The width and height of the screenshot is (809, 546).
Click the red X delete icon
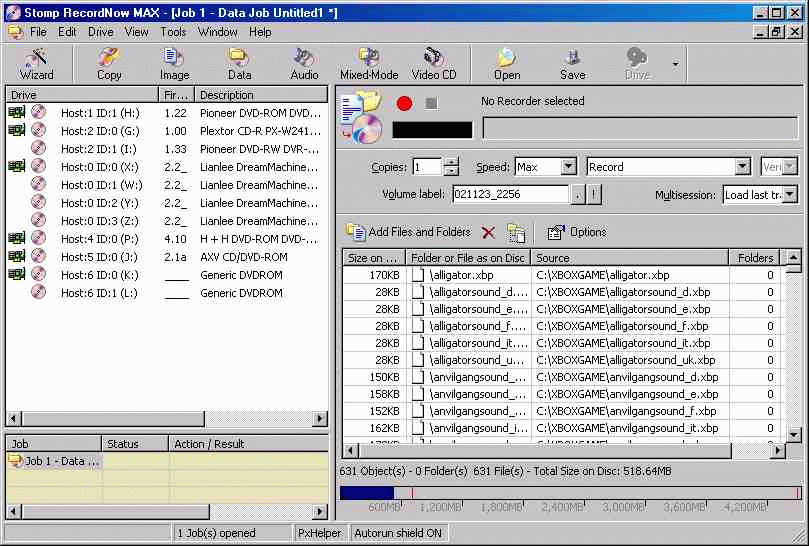point(488,232)
